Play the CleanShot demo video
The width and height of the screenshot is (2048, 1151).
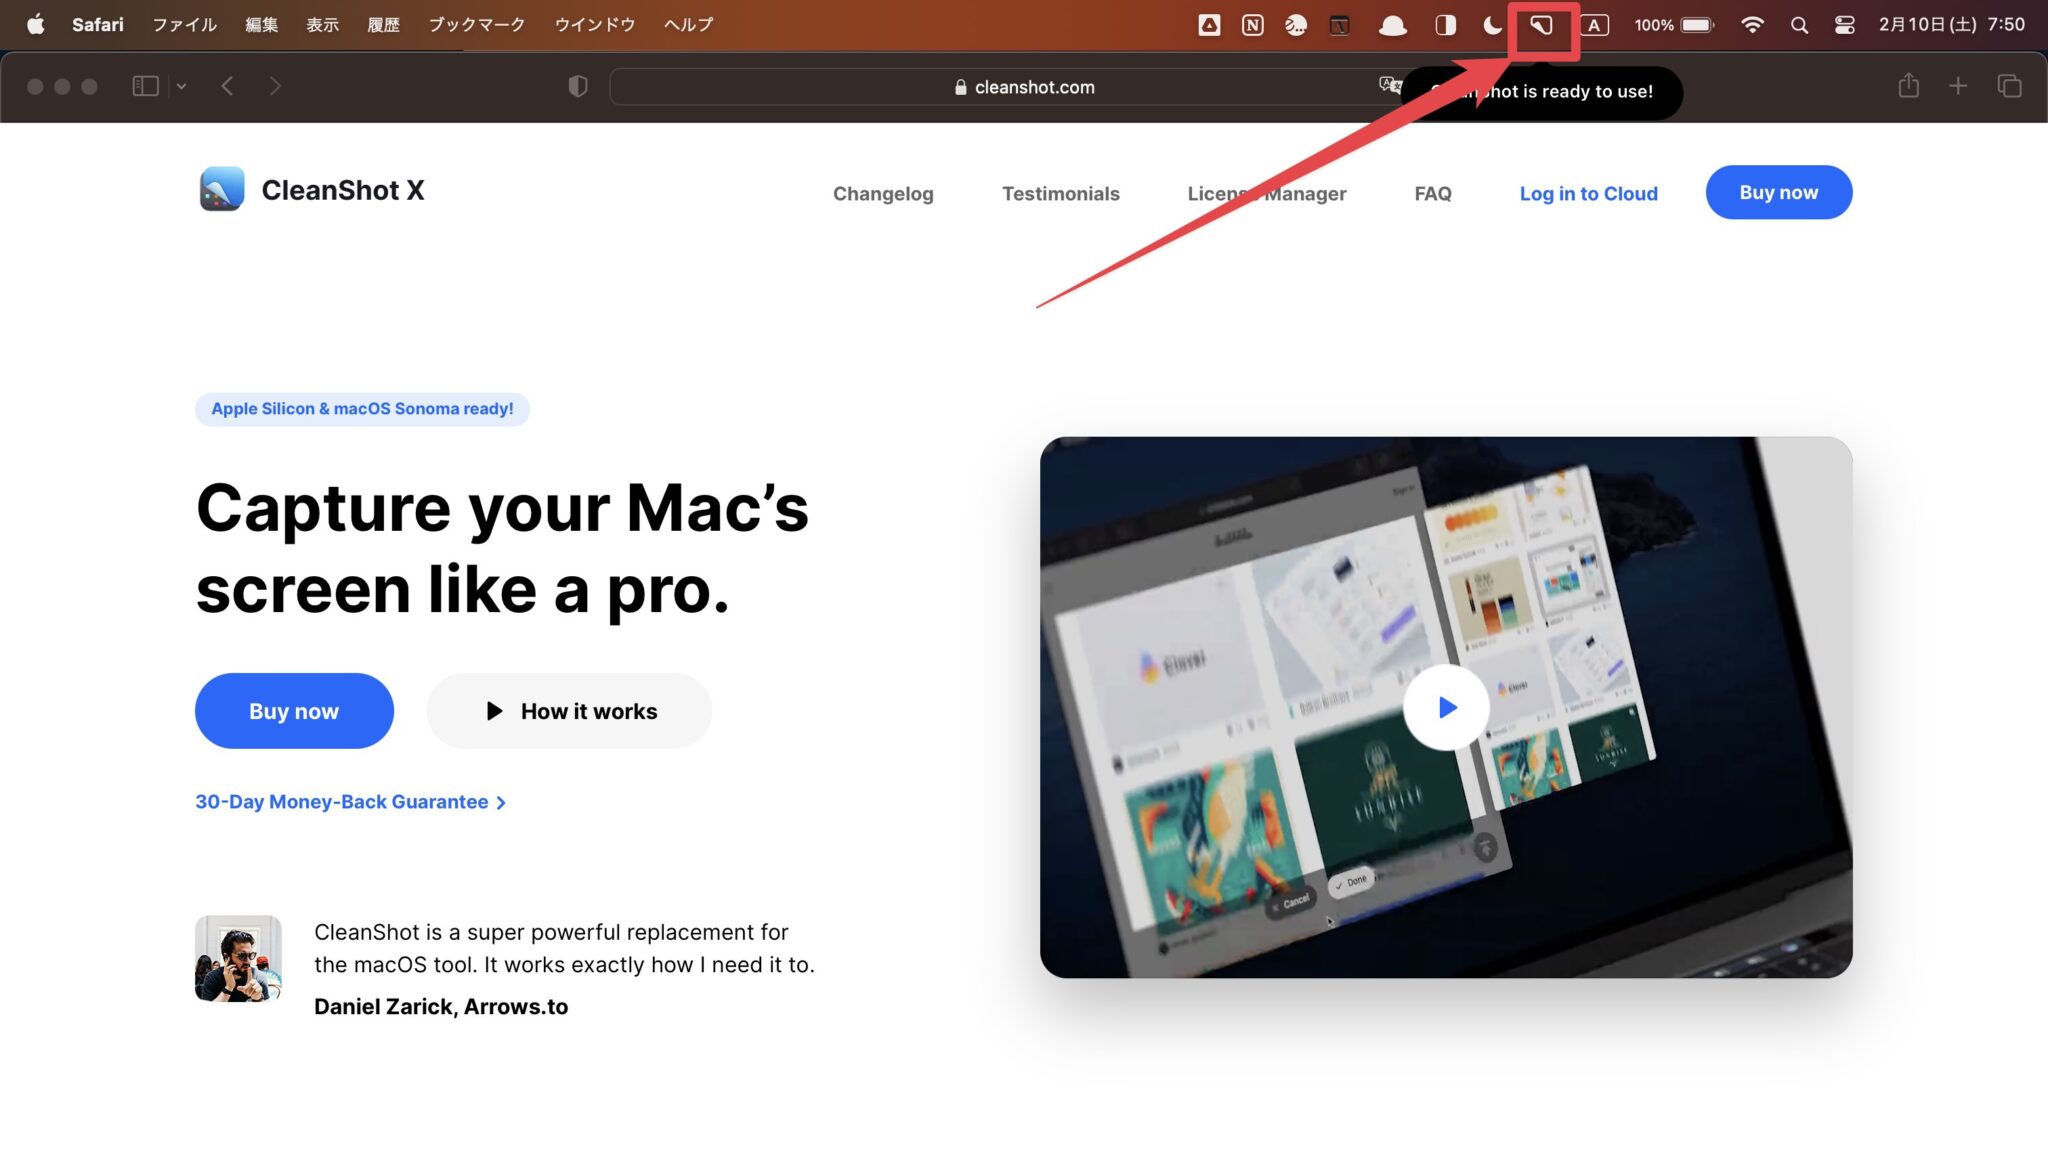click(1446, 707)
